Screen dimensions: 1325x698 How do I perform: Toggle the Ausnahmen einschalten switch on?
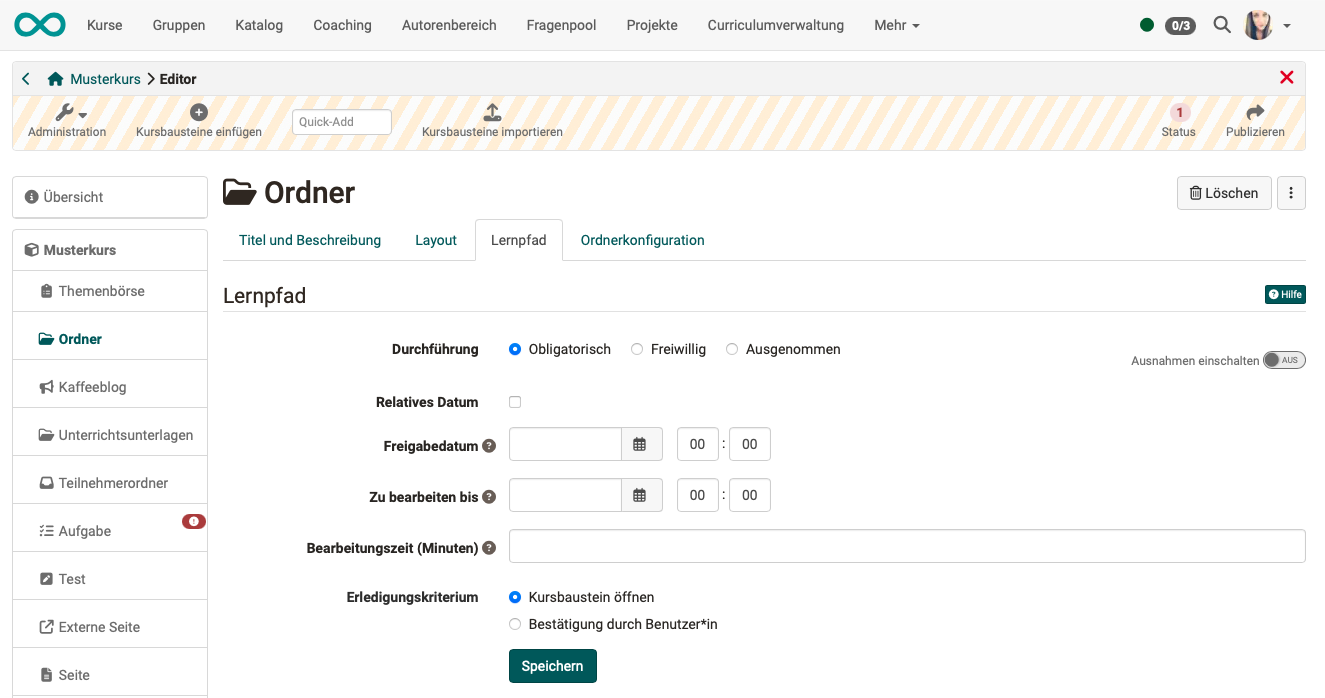point(1284,360)
